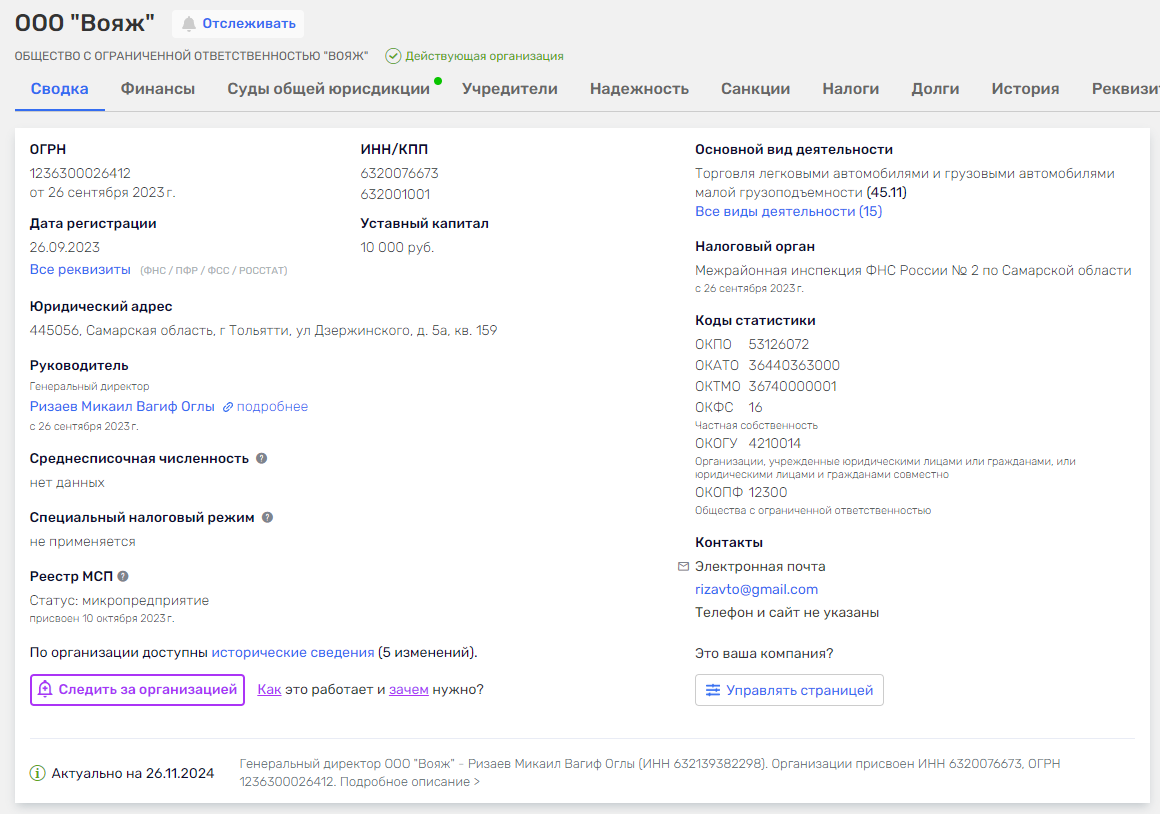Open the Сводка tab
Image resolution: width=1160 pixels, height=814 pixels.
(59, 89)
